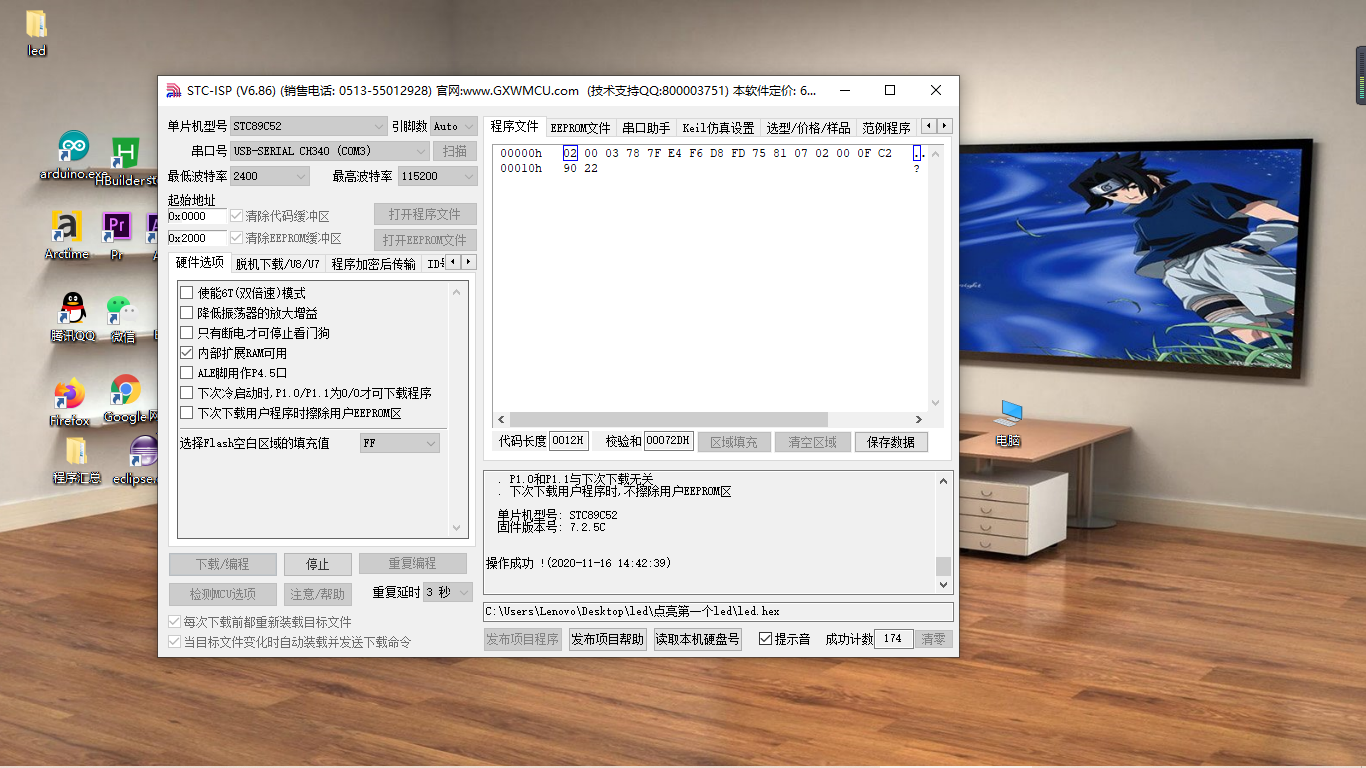Click the led.hex file path field
This screenshot has width=1366, height=768.
click(x=718, y=611)
